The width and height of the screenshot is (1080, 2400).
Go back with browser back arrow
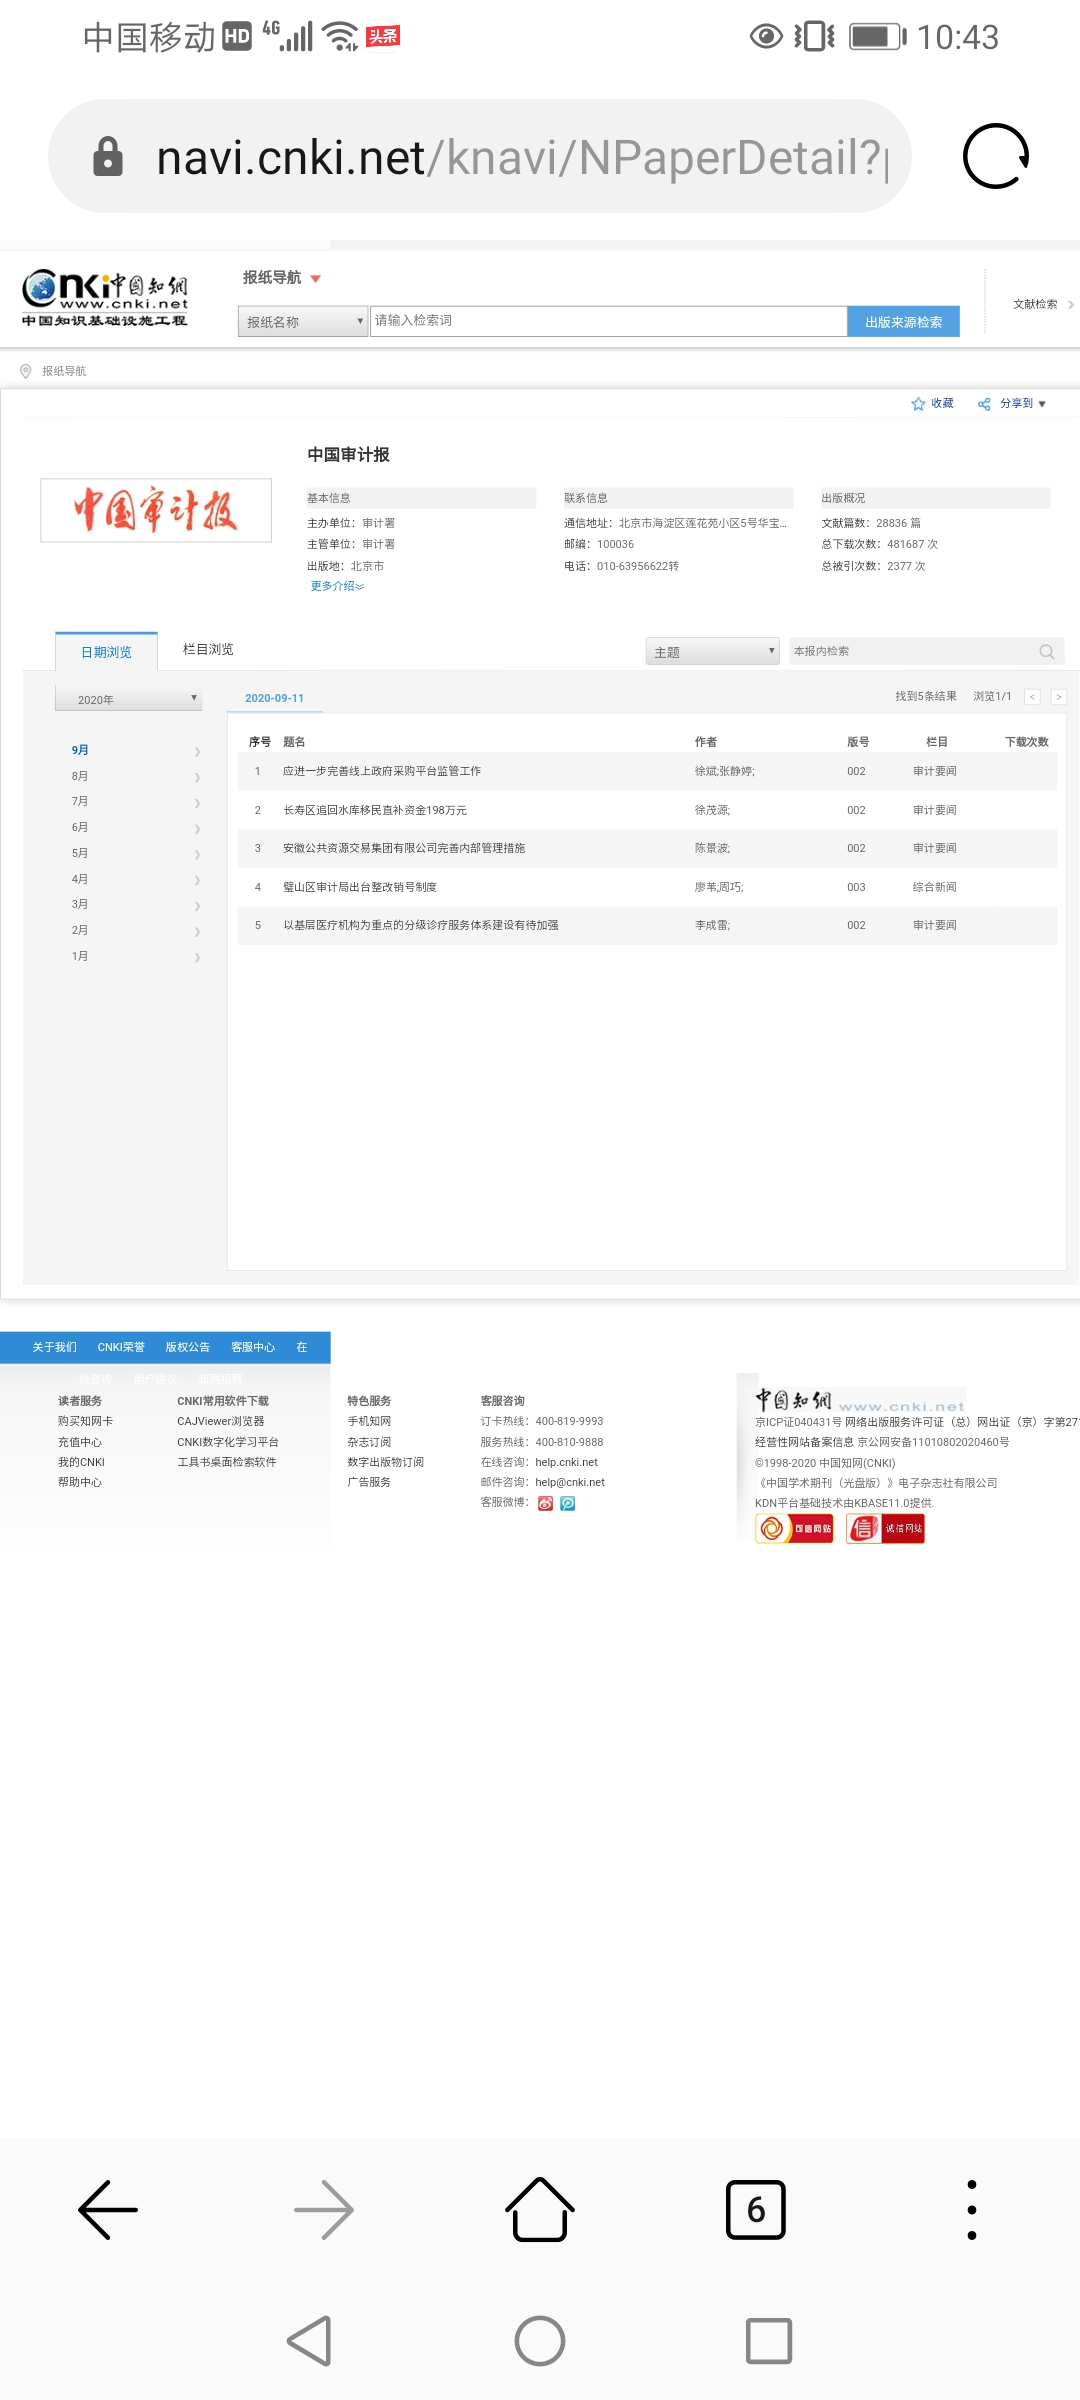tap(108, 2209)
